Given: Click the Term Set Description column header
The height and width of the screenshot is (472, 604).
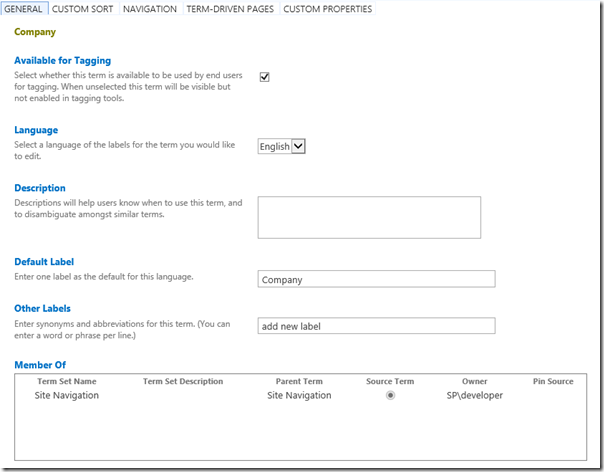Looking at the screenshot, I should [x=183, y=381].
